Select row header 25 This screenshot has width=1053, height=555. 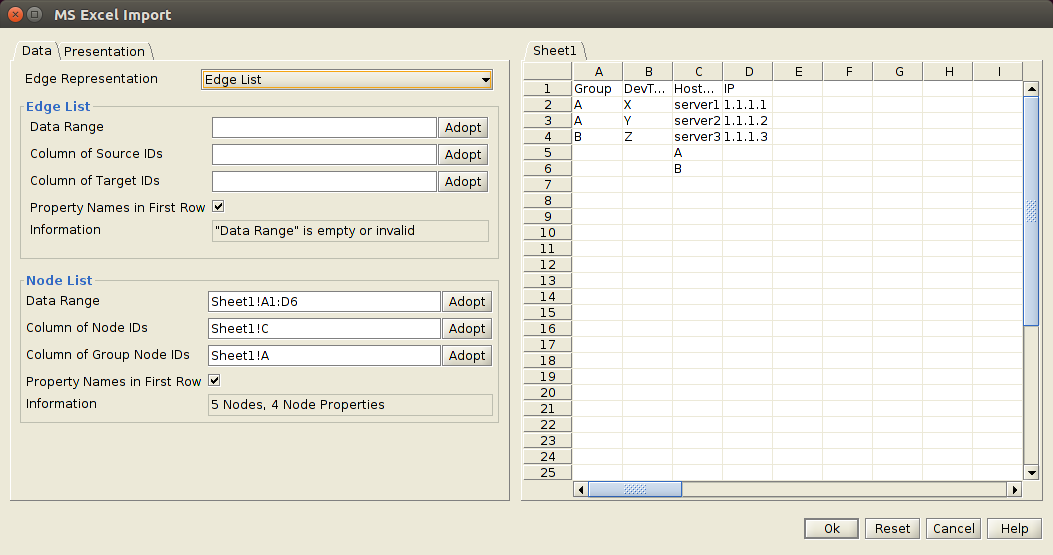click(x=548, y=472)
